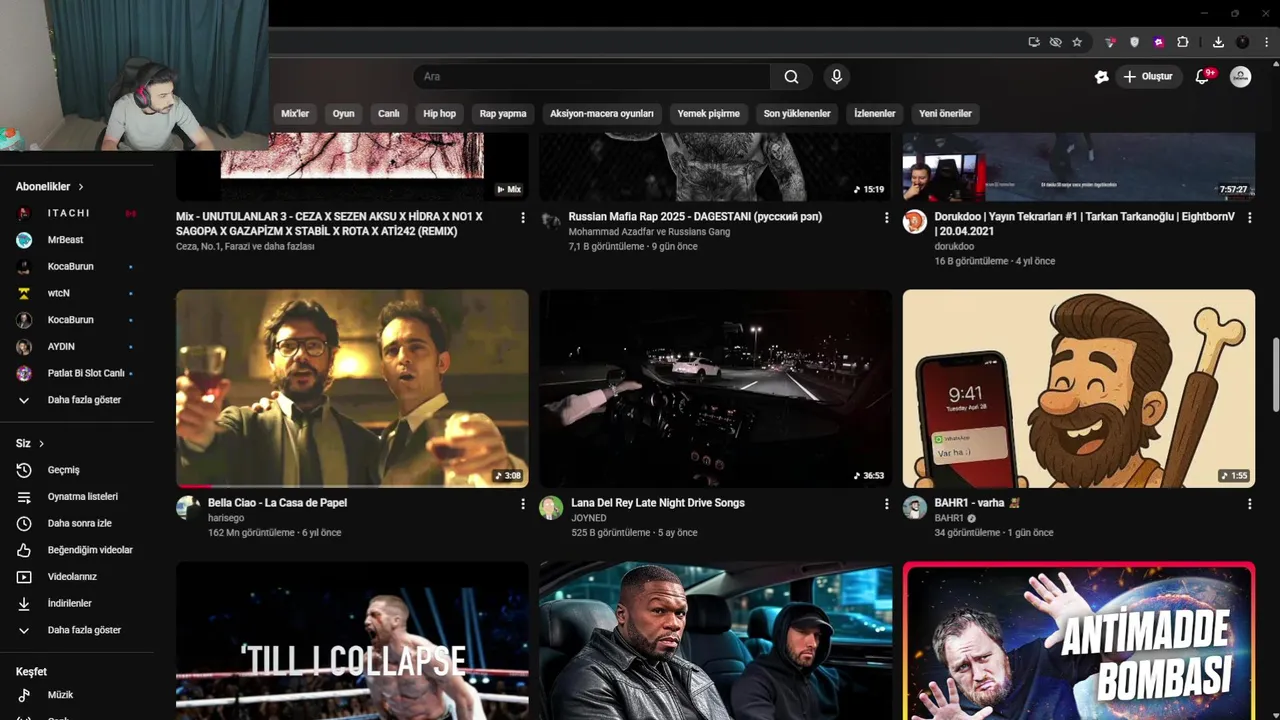Click the shield extension icon

click(1134, 42)
